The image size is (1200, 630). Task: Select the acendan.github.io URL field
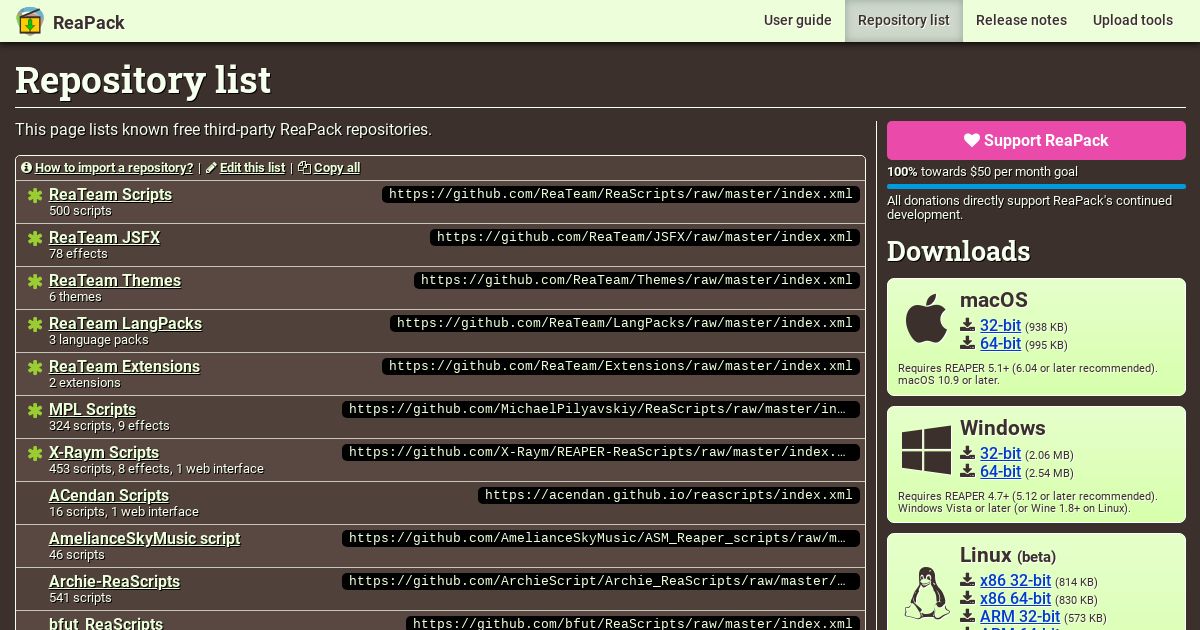point(669,495)
